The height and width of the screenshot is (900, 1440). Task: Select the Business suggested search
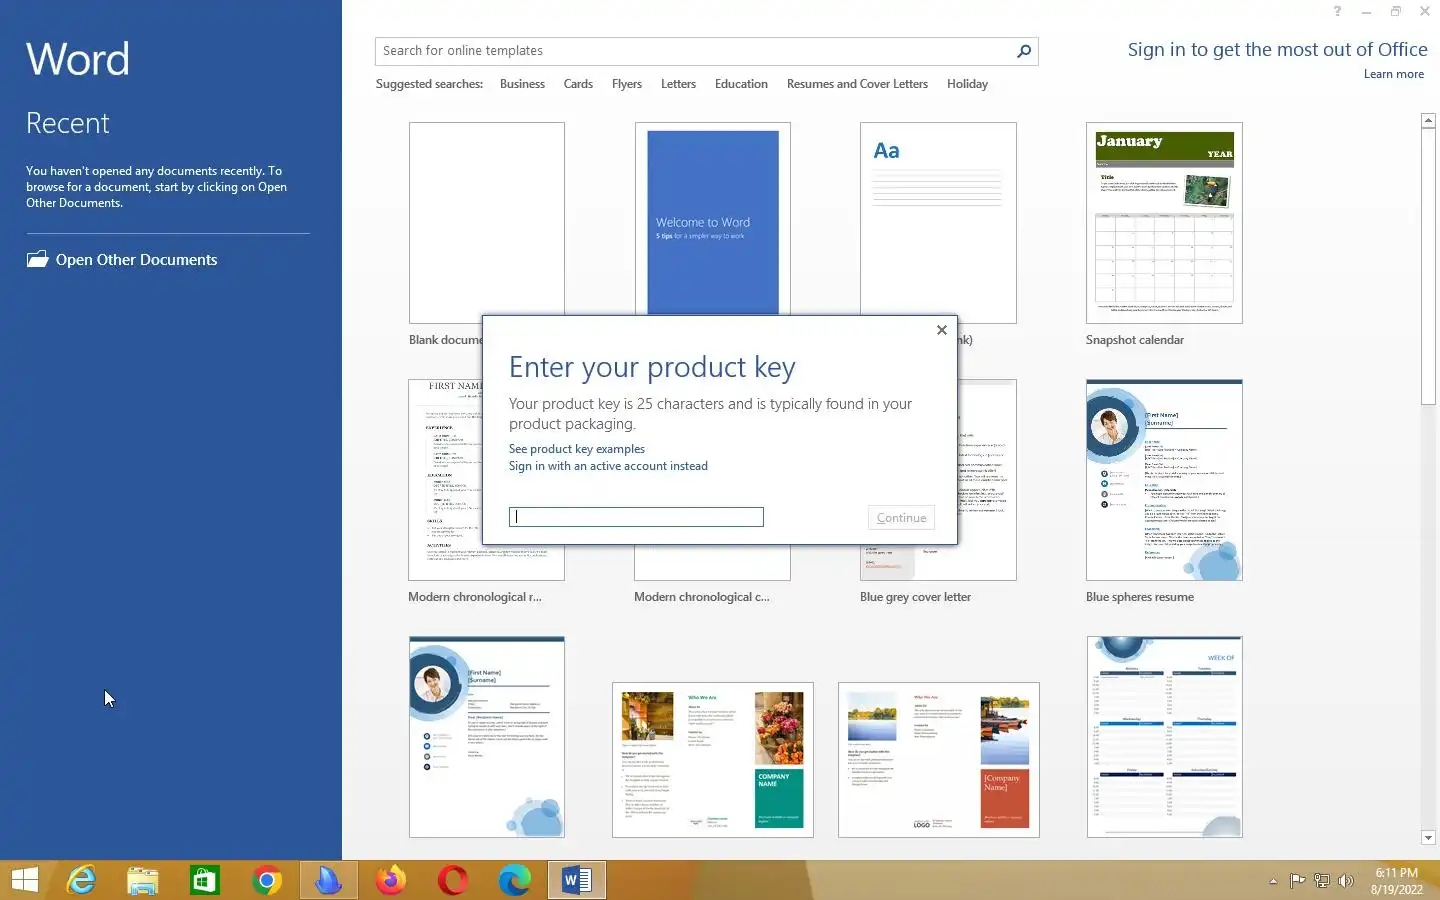(x=522, y=84)
